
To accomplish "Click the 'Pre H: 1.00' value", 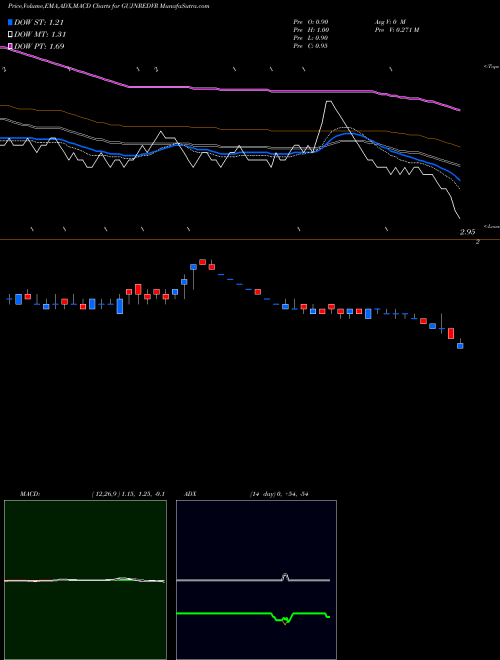I will click(311, 30).
